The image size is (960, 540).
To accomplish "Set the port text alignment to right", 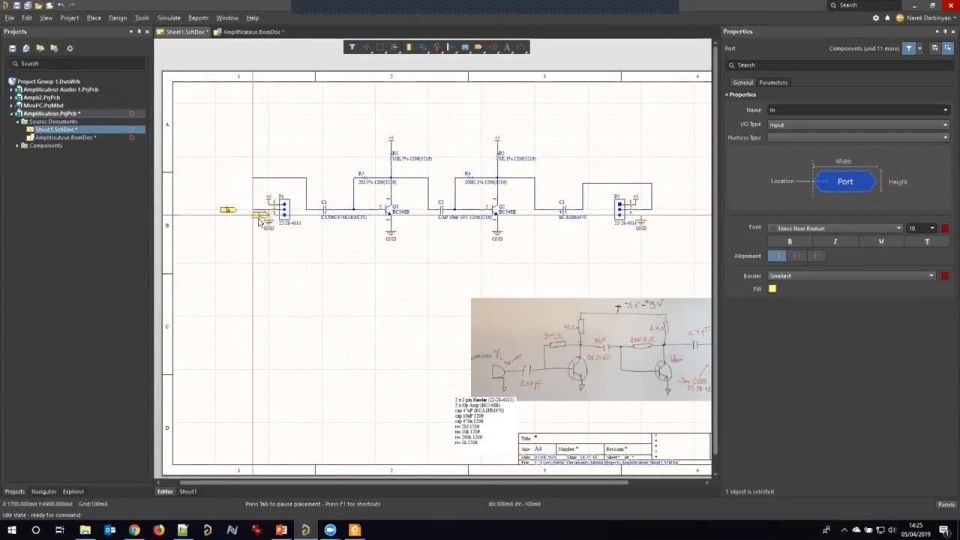I will tap(816, 256).
